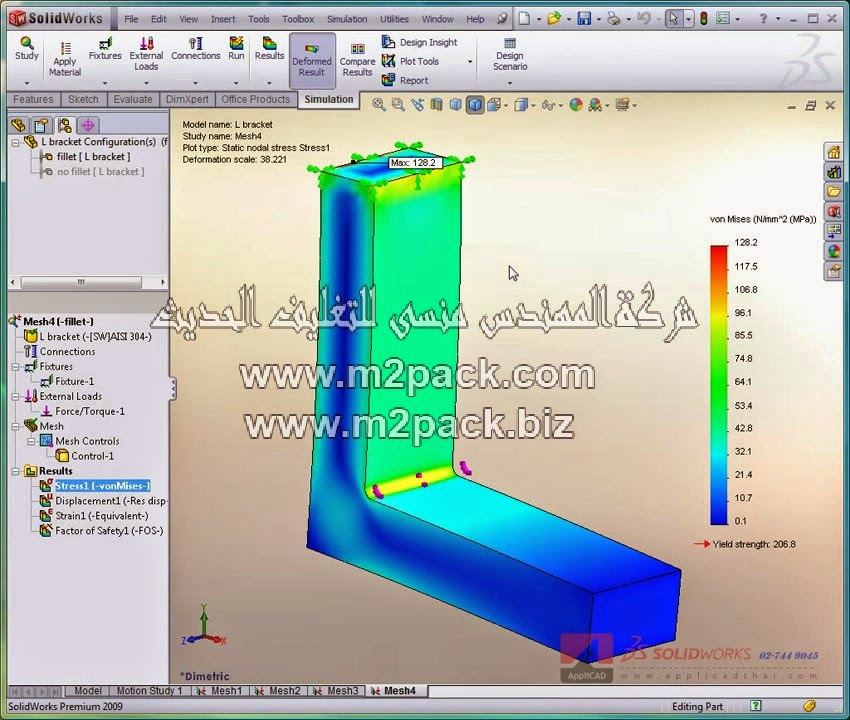Expand External Loads dropdown arrow

146,83
